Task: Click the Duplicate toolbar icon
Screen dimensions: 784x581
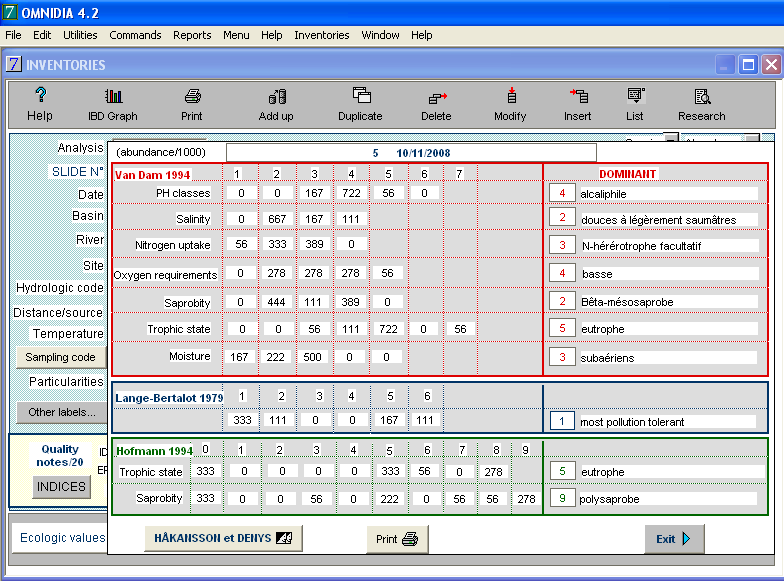Action: [x=362, y=94]
